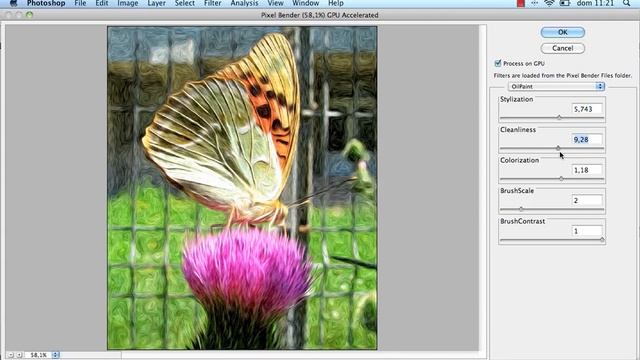Screen dimensions: 640x360
Task: Click the BrushContrast label
Action: (x=522, y=221)
